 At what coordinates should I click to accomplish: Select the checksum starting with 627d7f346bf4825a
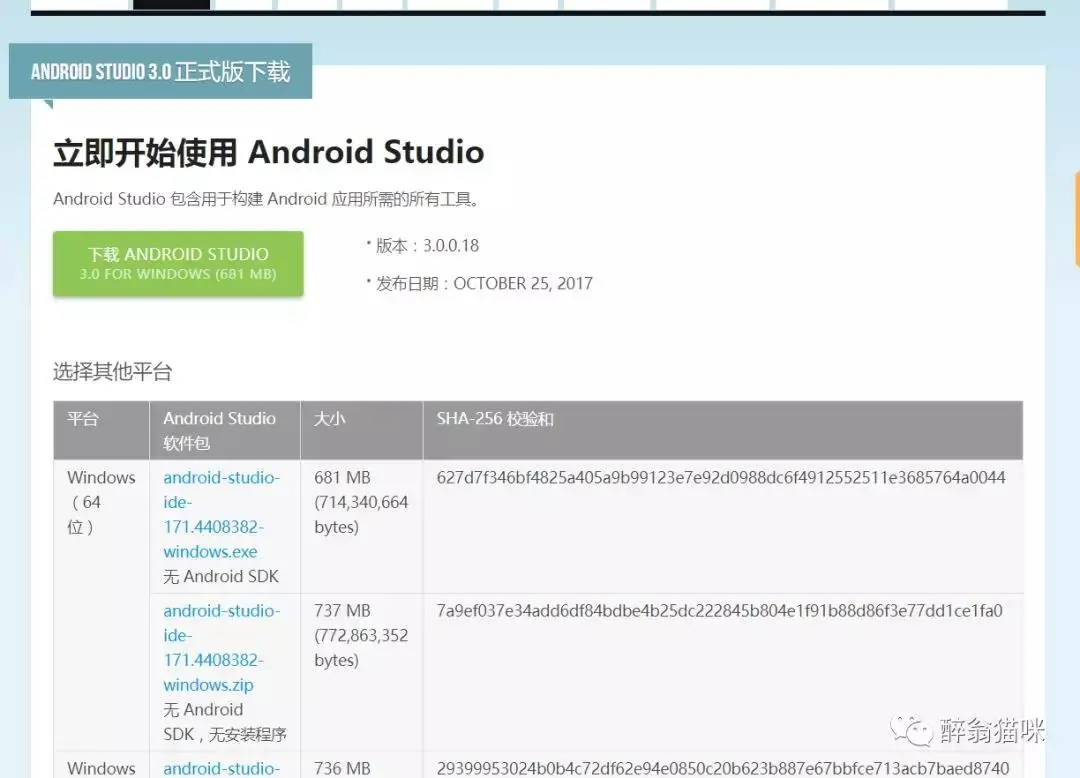point(721,477)
